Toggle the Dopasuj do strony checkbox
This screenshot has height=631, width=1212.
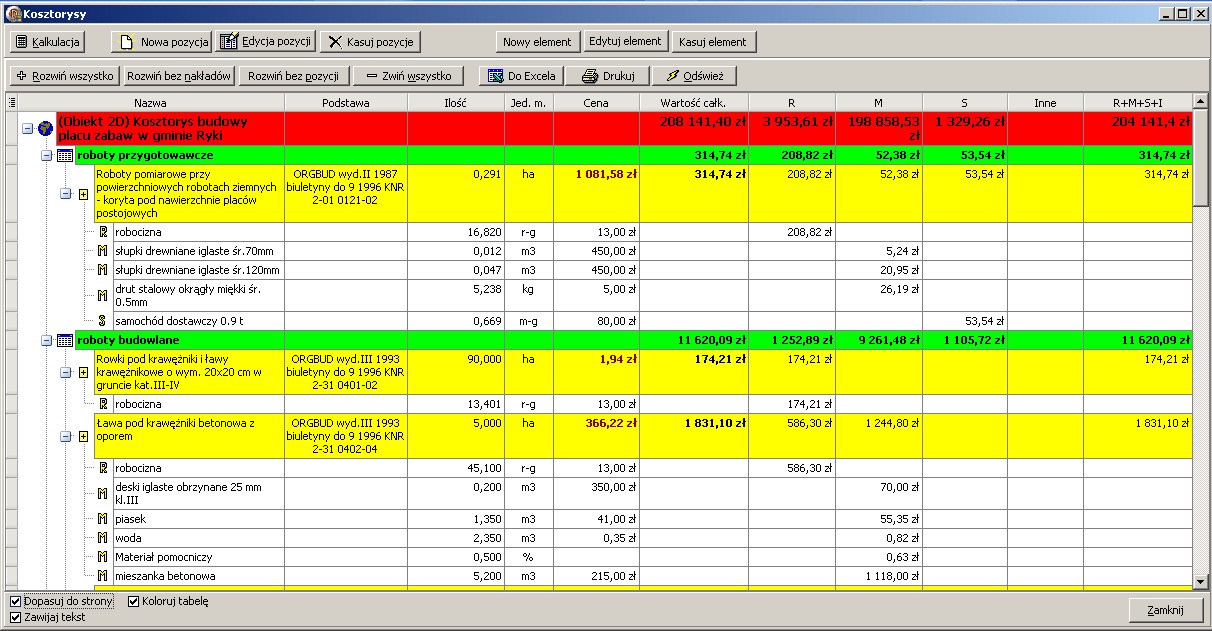[x=16, y=602]
